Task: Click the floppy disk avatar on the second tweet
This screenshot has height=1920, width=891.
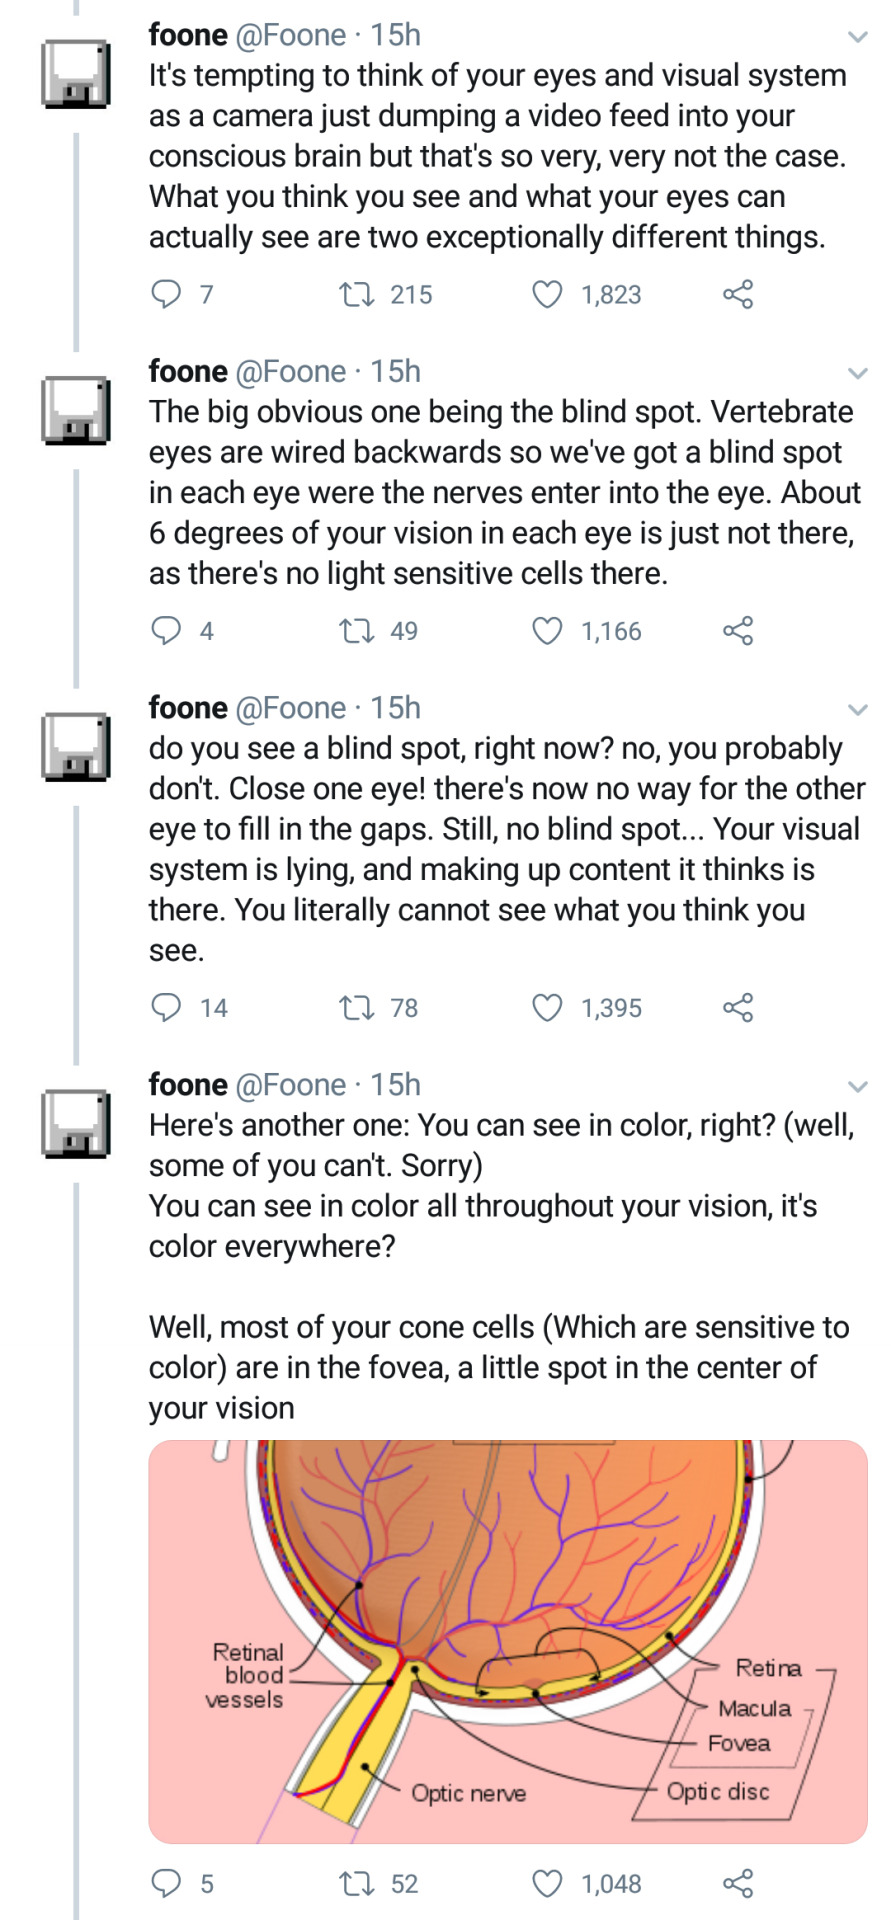Action: coord(75,410)
